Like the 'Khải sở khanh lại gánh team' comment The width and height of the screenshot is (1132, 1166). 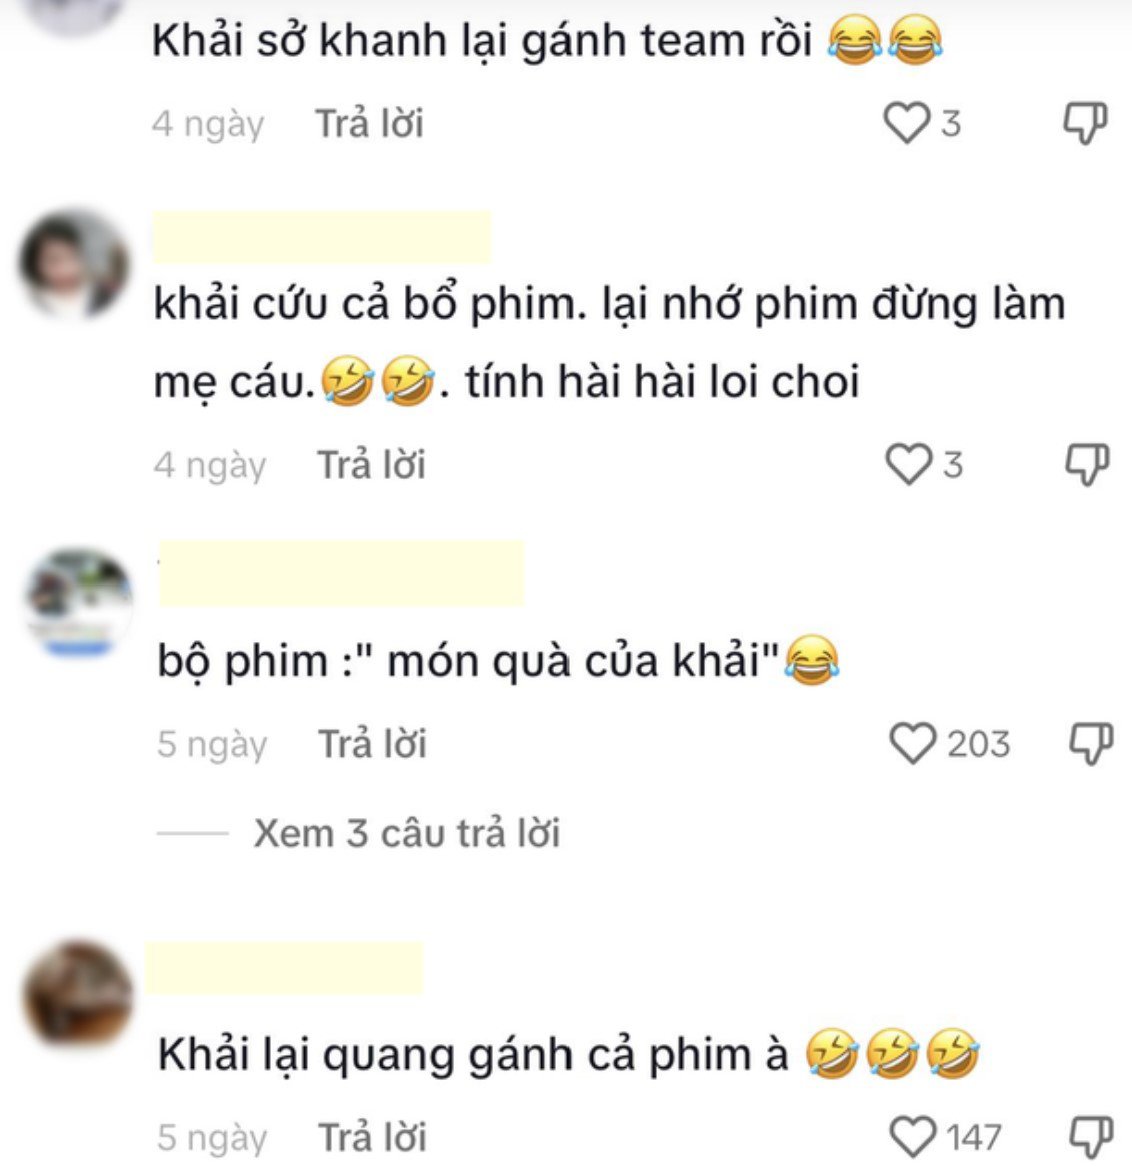coord(906,123)
